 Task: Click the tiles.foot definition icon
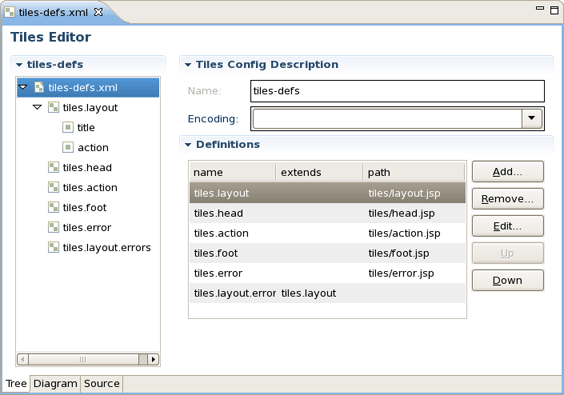pos(54,207)
